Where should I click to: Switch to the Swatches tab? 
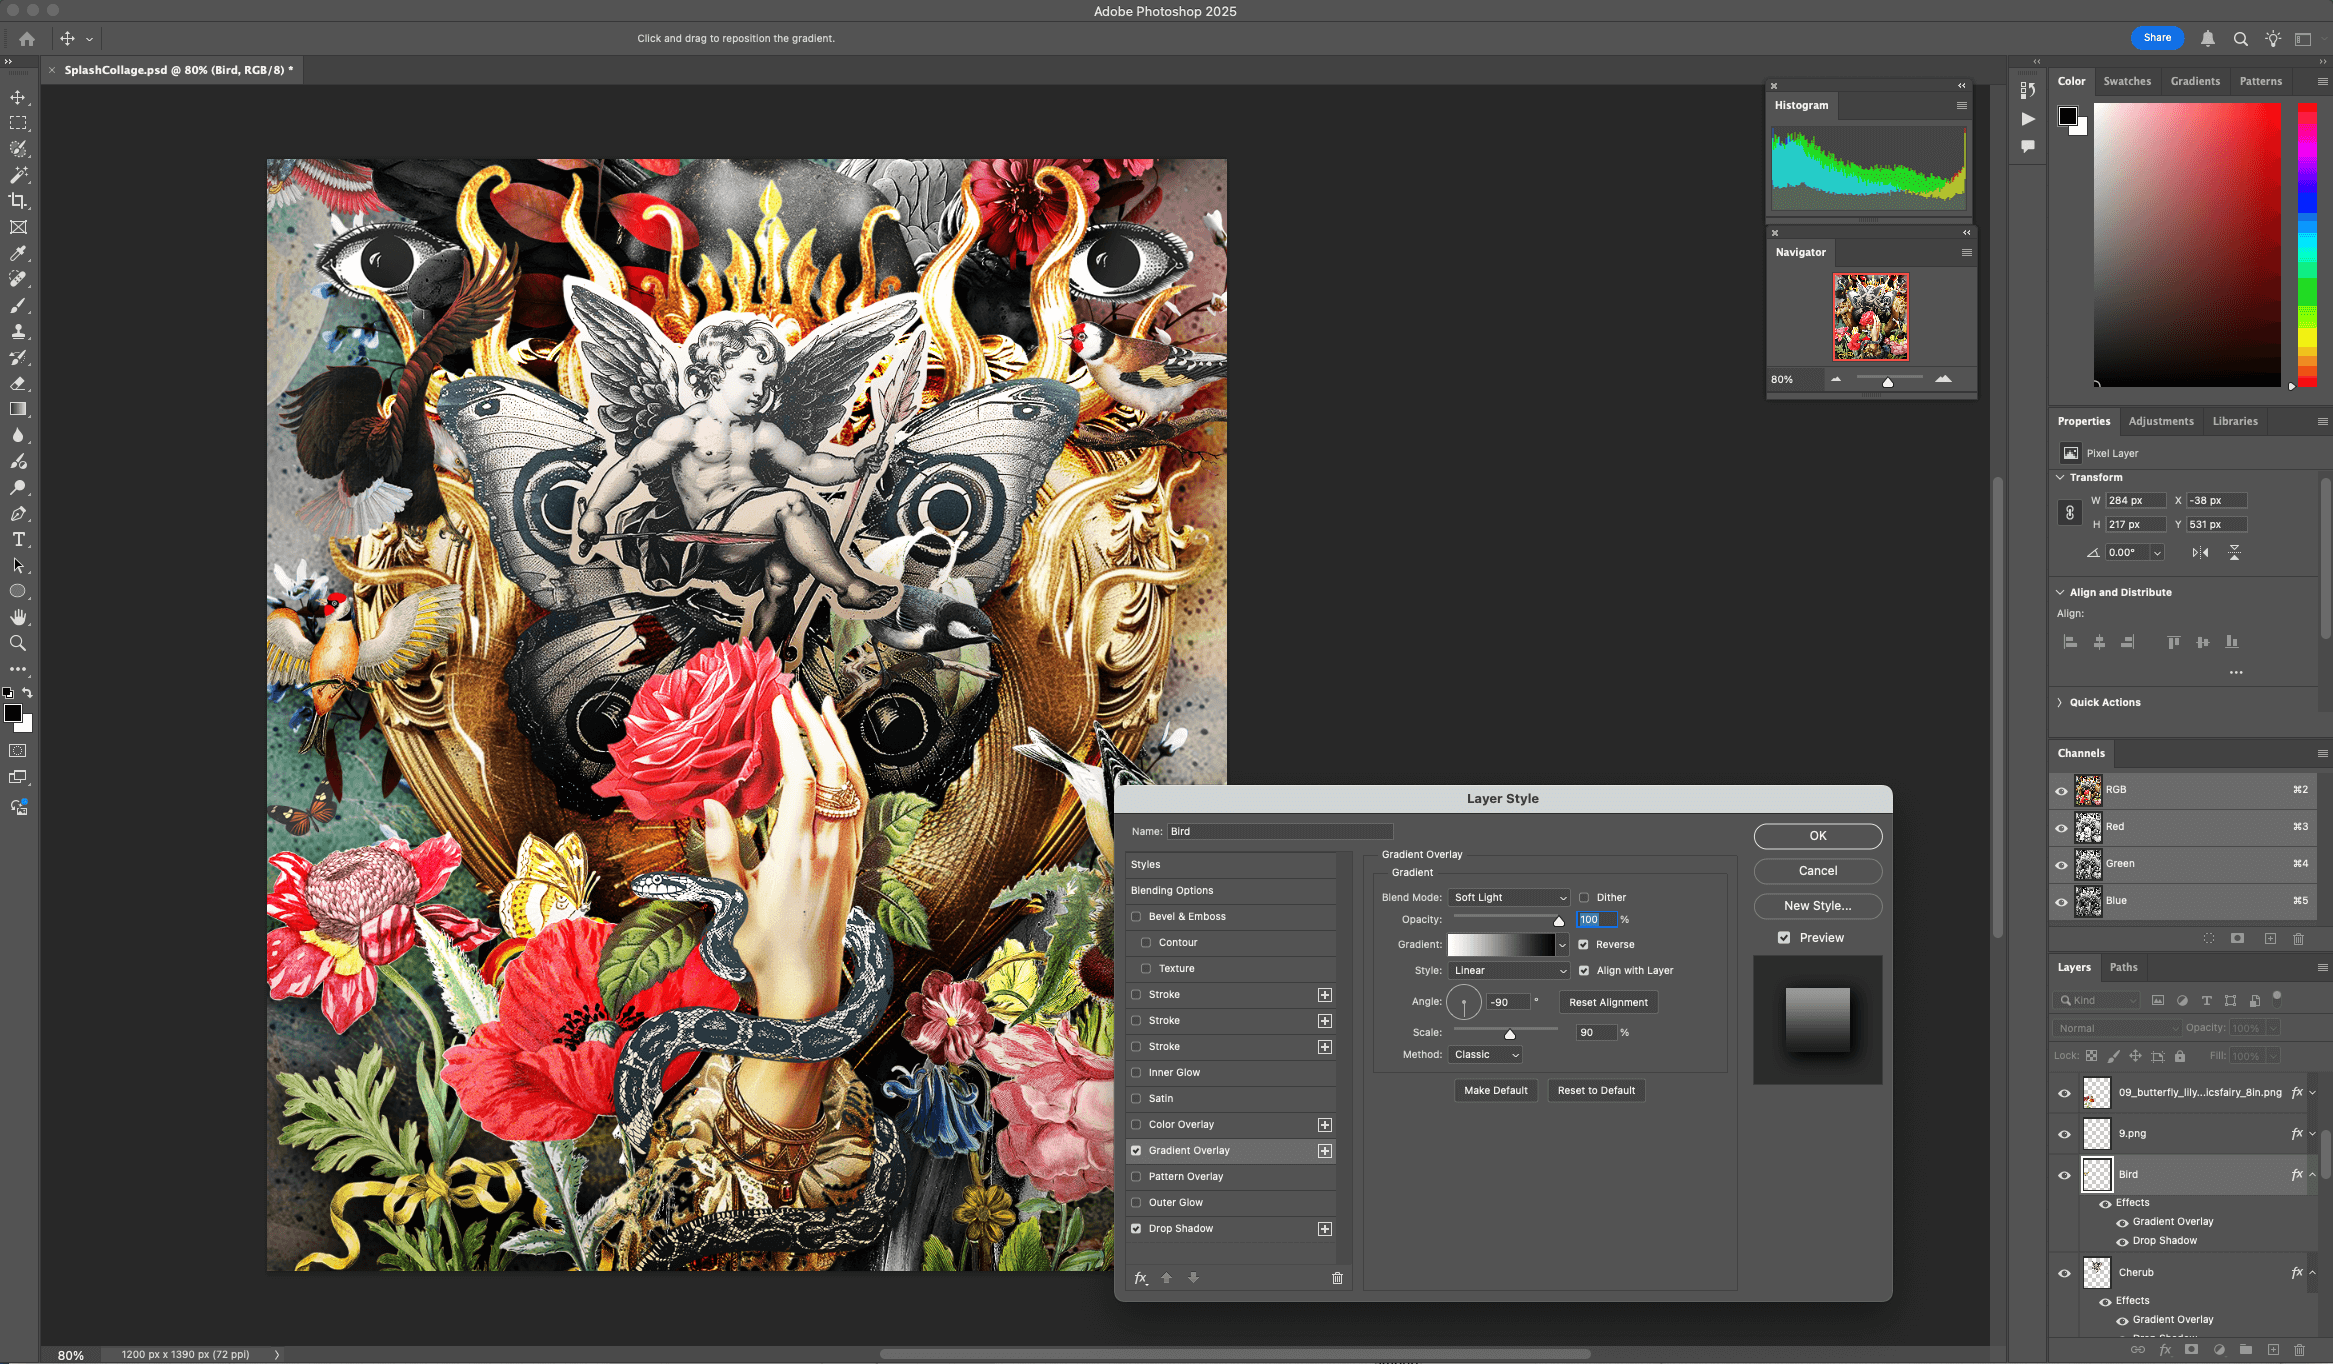[x=2127, y=82]
